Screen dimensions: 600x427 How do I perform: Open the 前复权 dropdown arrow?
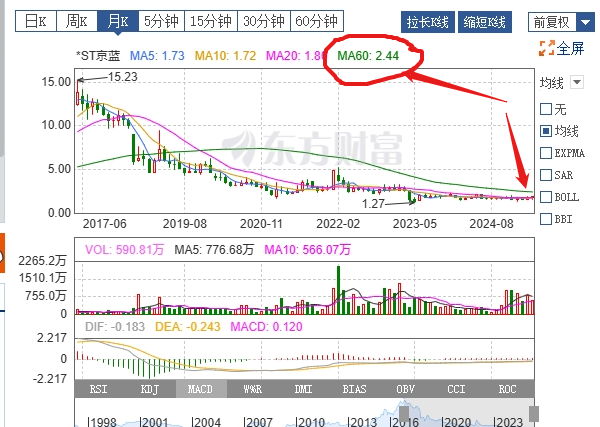pyautogui.click(x=585, y=22)
